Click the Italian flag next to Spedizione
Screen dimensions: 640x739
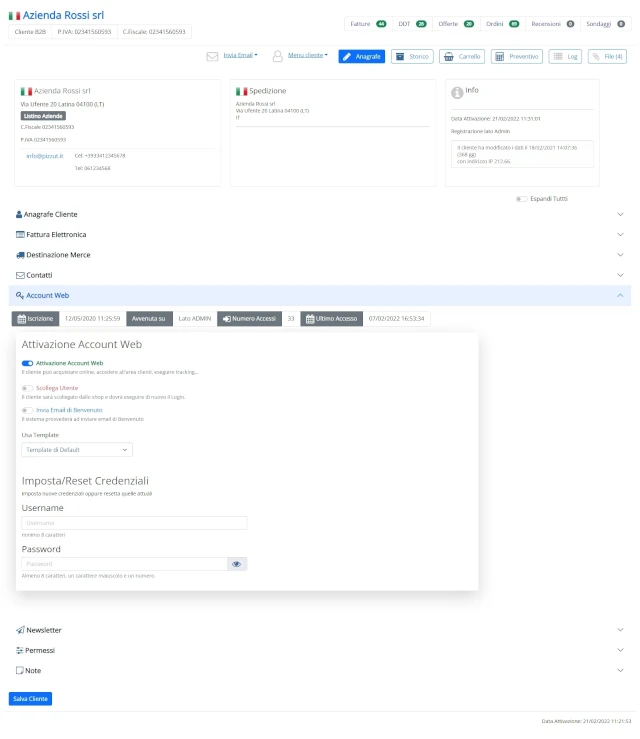pyautogui.click(x=241, y=91)
